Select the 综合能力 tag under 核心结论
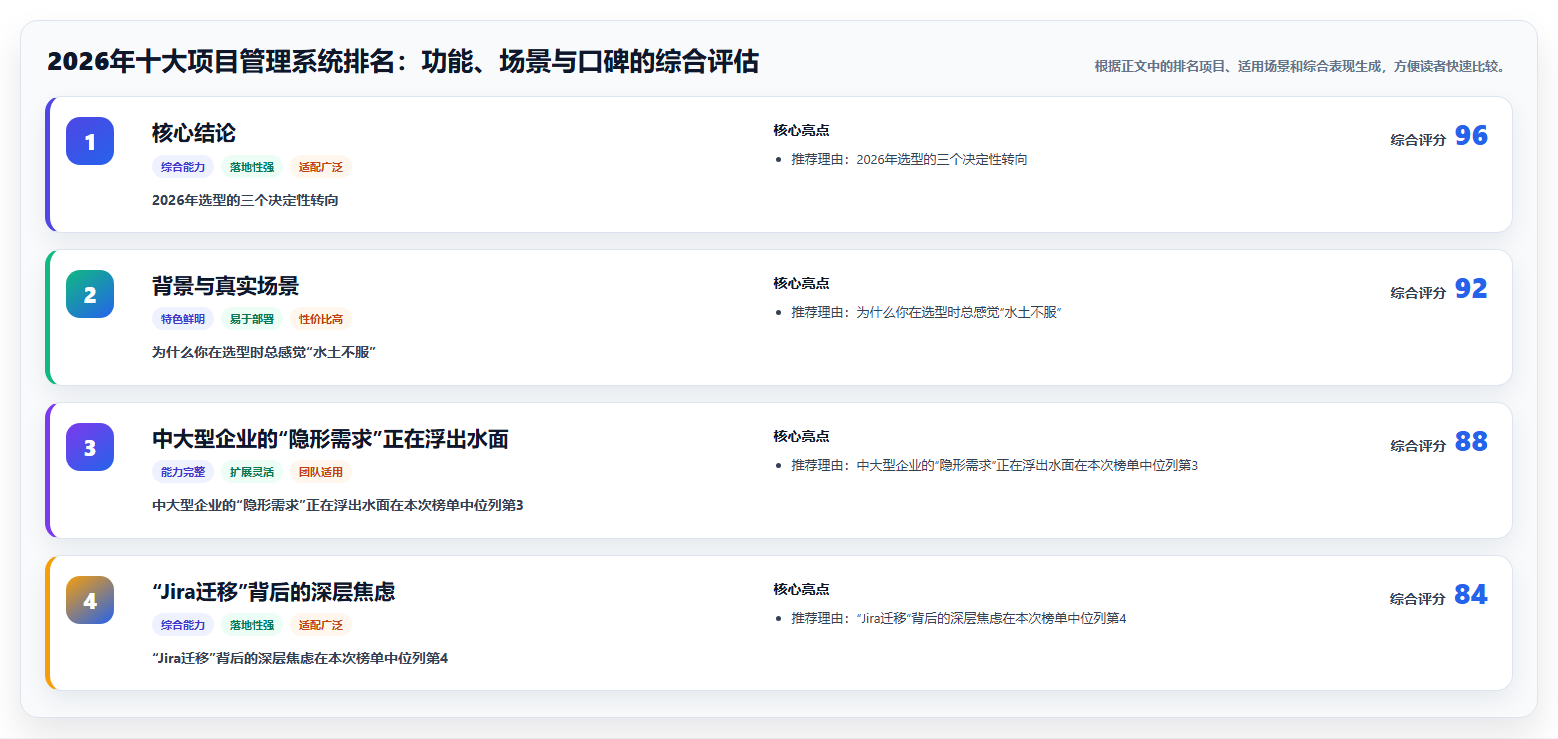 [x=183, y=167]
